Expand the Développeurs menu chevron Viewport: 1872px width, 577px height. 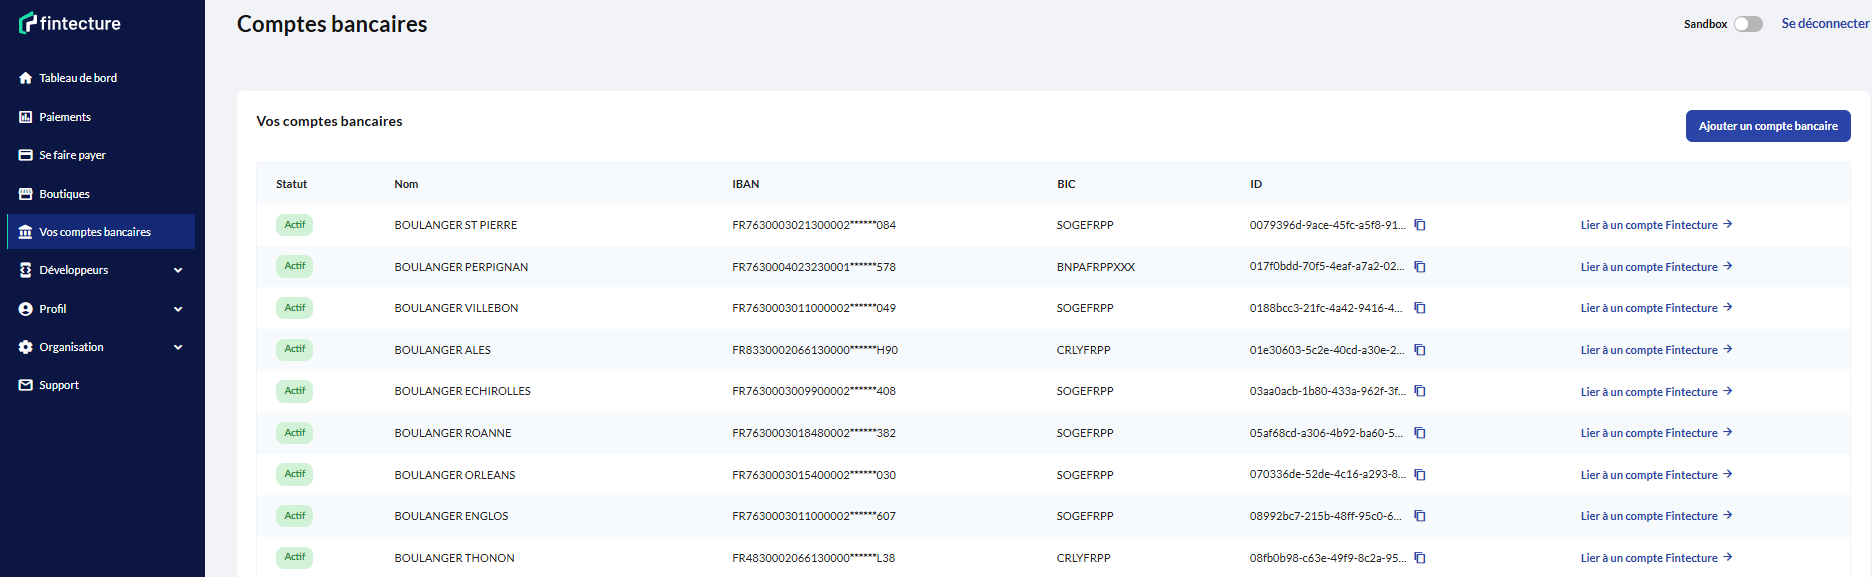[x=178, y=270]
